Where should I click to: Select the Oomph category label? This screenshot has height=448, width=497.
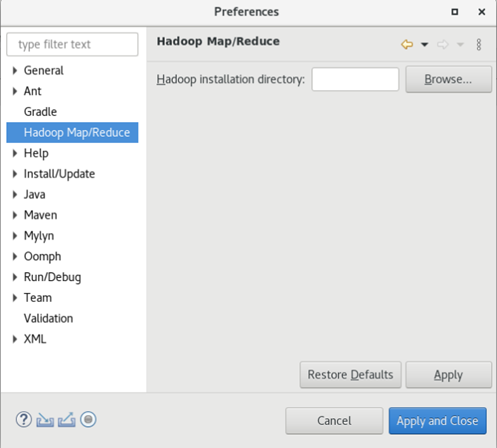42,256
